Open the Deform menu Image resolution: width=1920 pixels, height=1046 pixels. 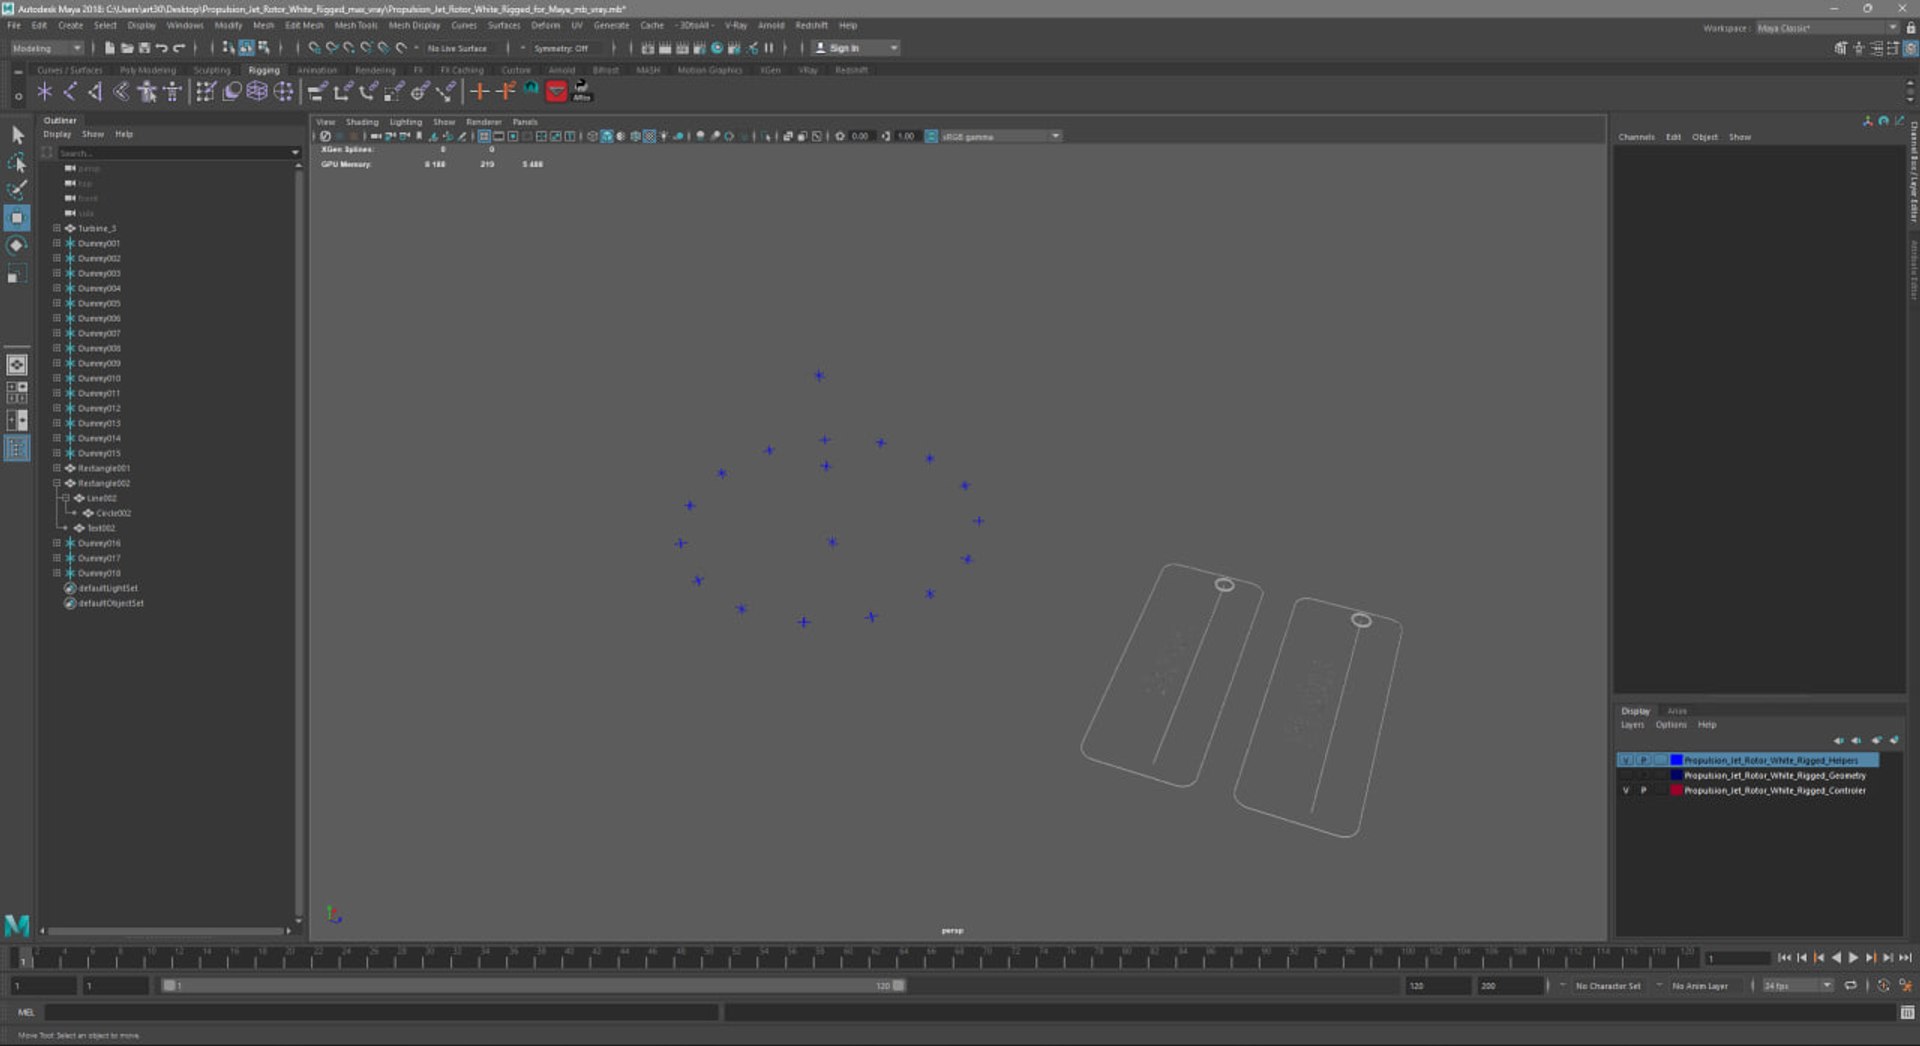pyautogui.click(x=545, y=26)
